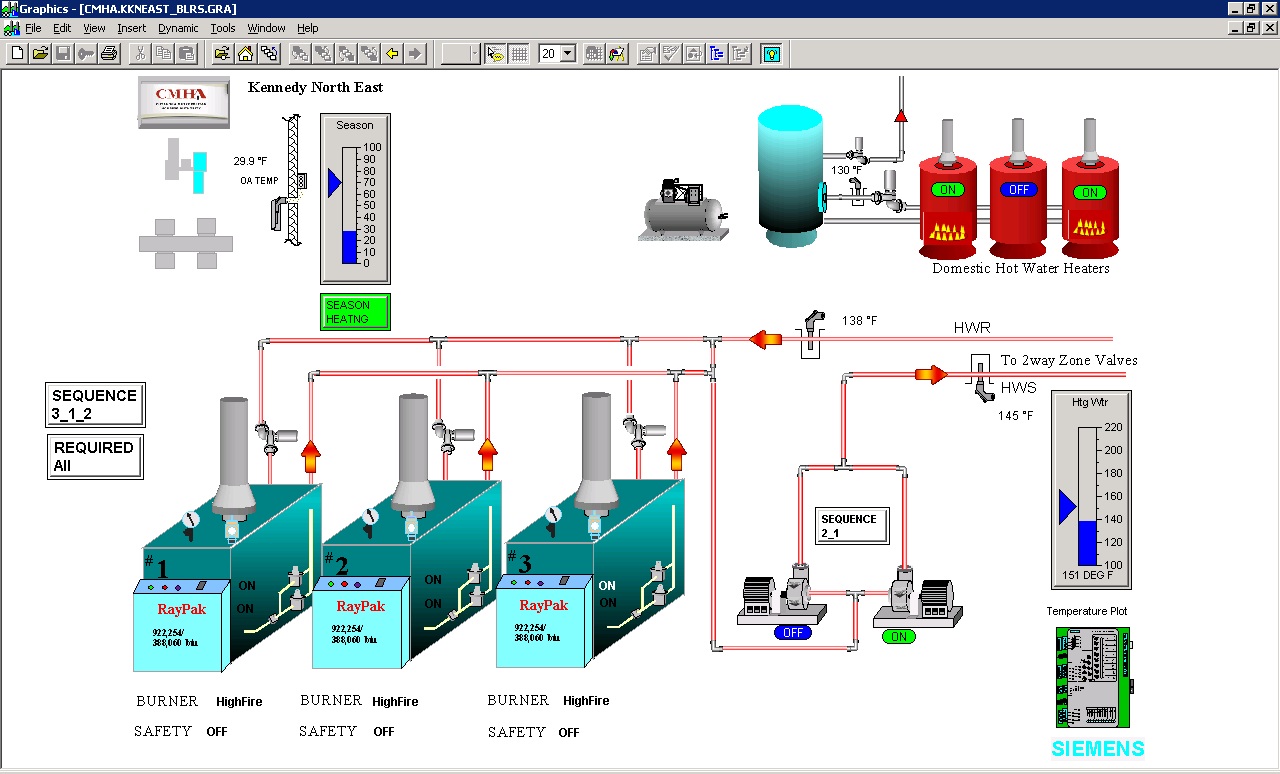The image size is (1280, 774).
Task: Click the Cut scissors icon
Action: (x=140, y=54)
